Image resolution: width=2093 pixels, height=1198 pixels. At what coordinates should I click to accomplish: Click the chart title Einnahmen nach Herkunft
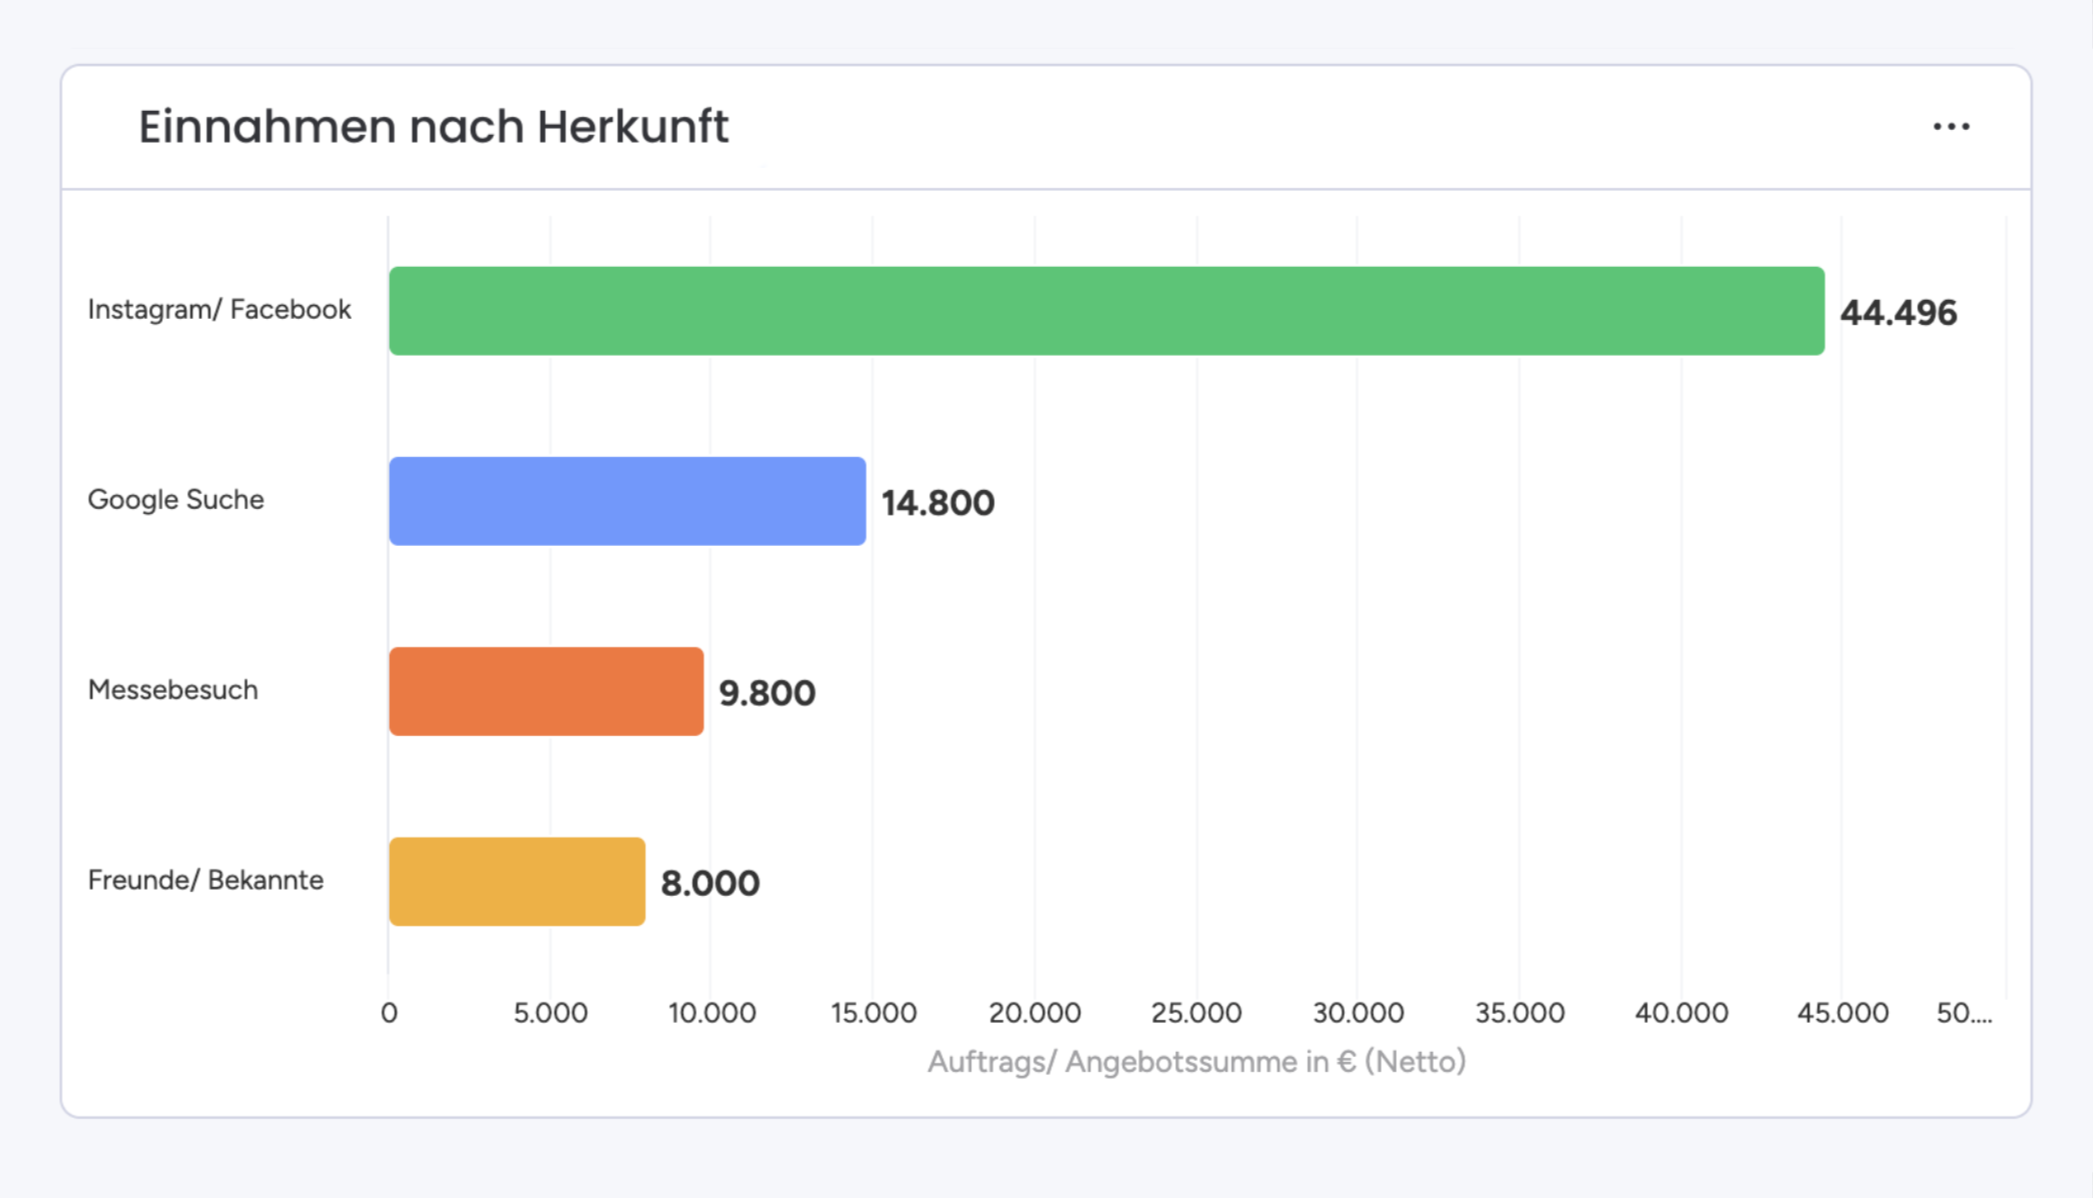tap(433, 125)
